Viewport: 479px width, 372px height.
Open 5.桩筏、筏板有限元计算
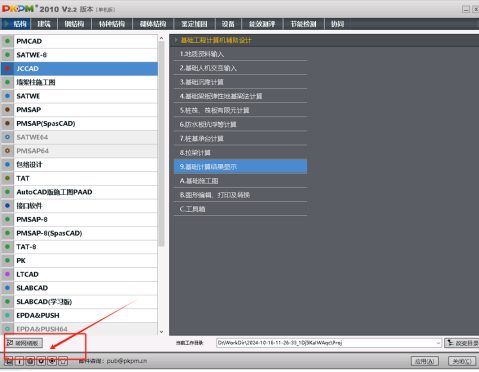click(x=240, y=110)
